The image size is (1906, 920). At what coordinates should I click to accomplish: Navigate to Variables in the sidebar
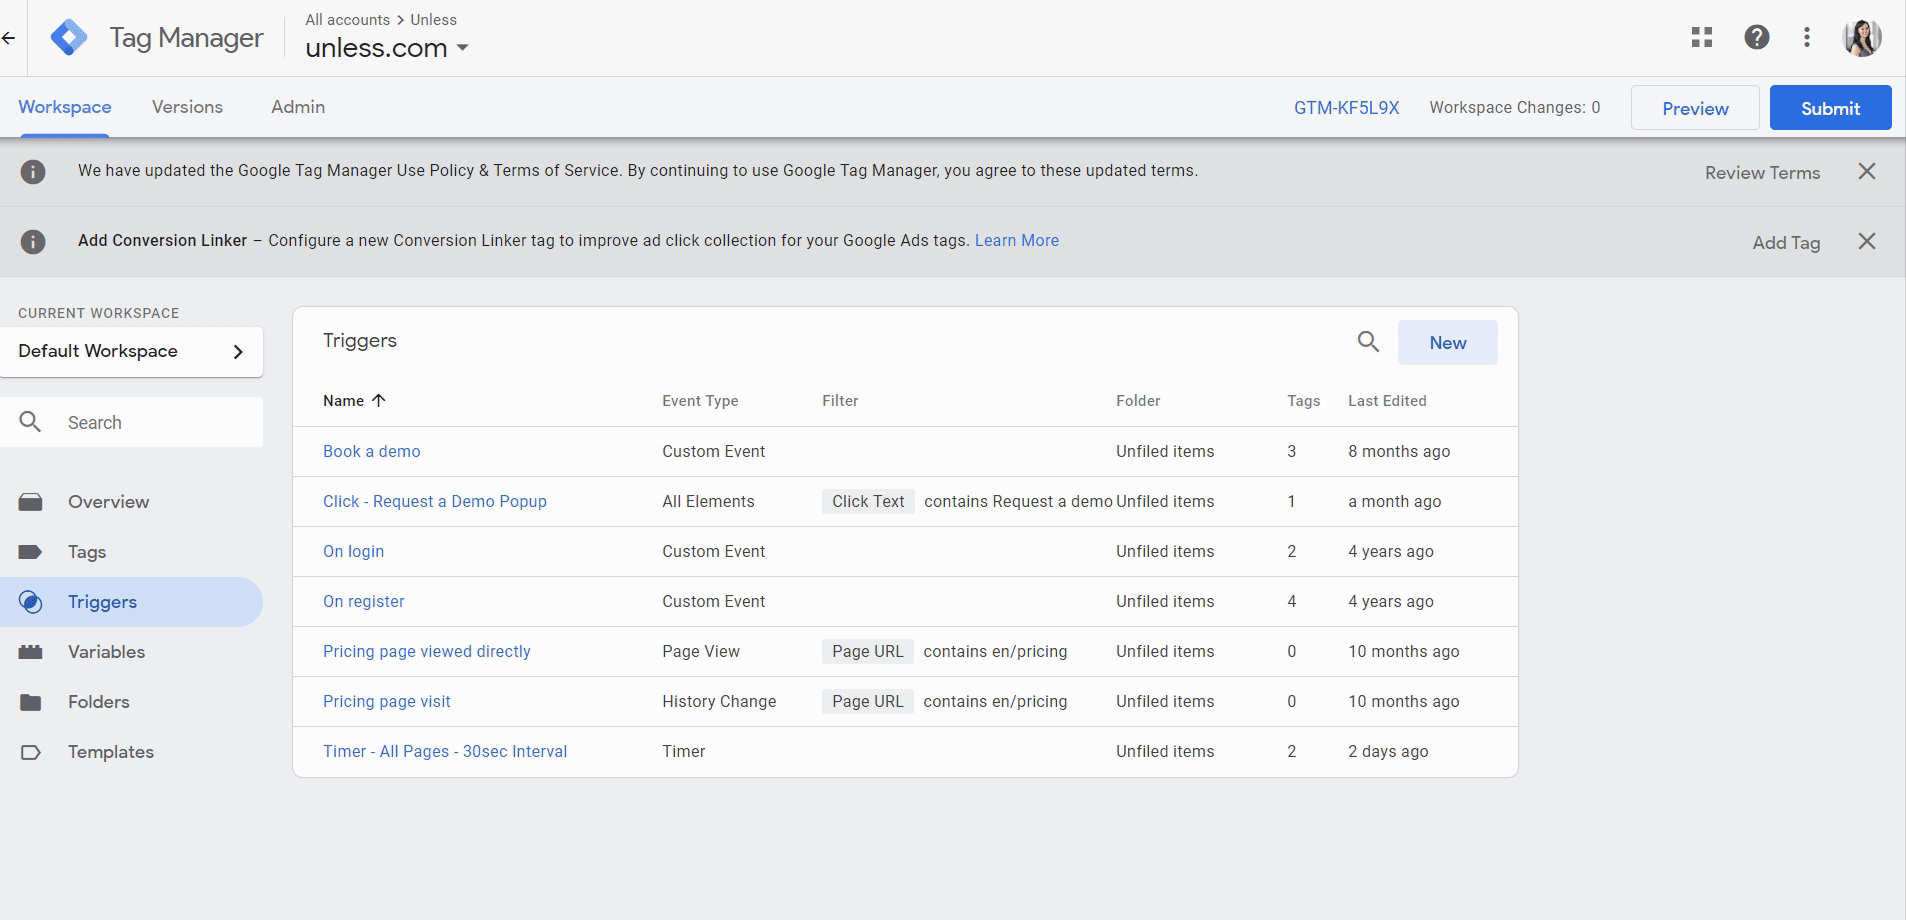pos(106,652)
